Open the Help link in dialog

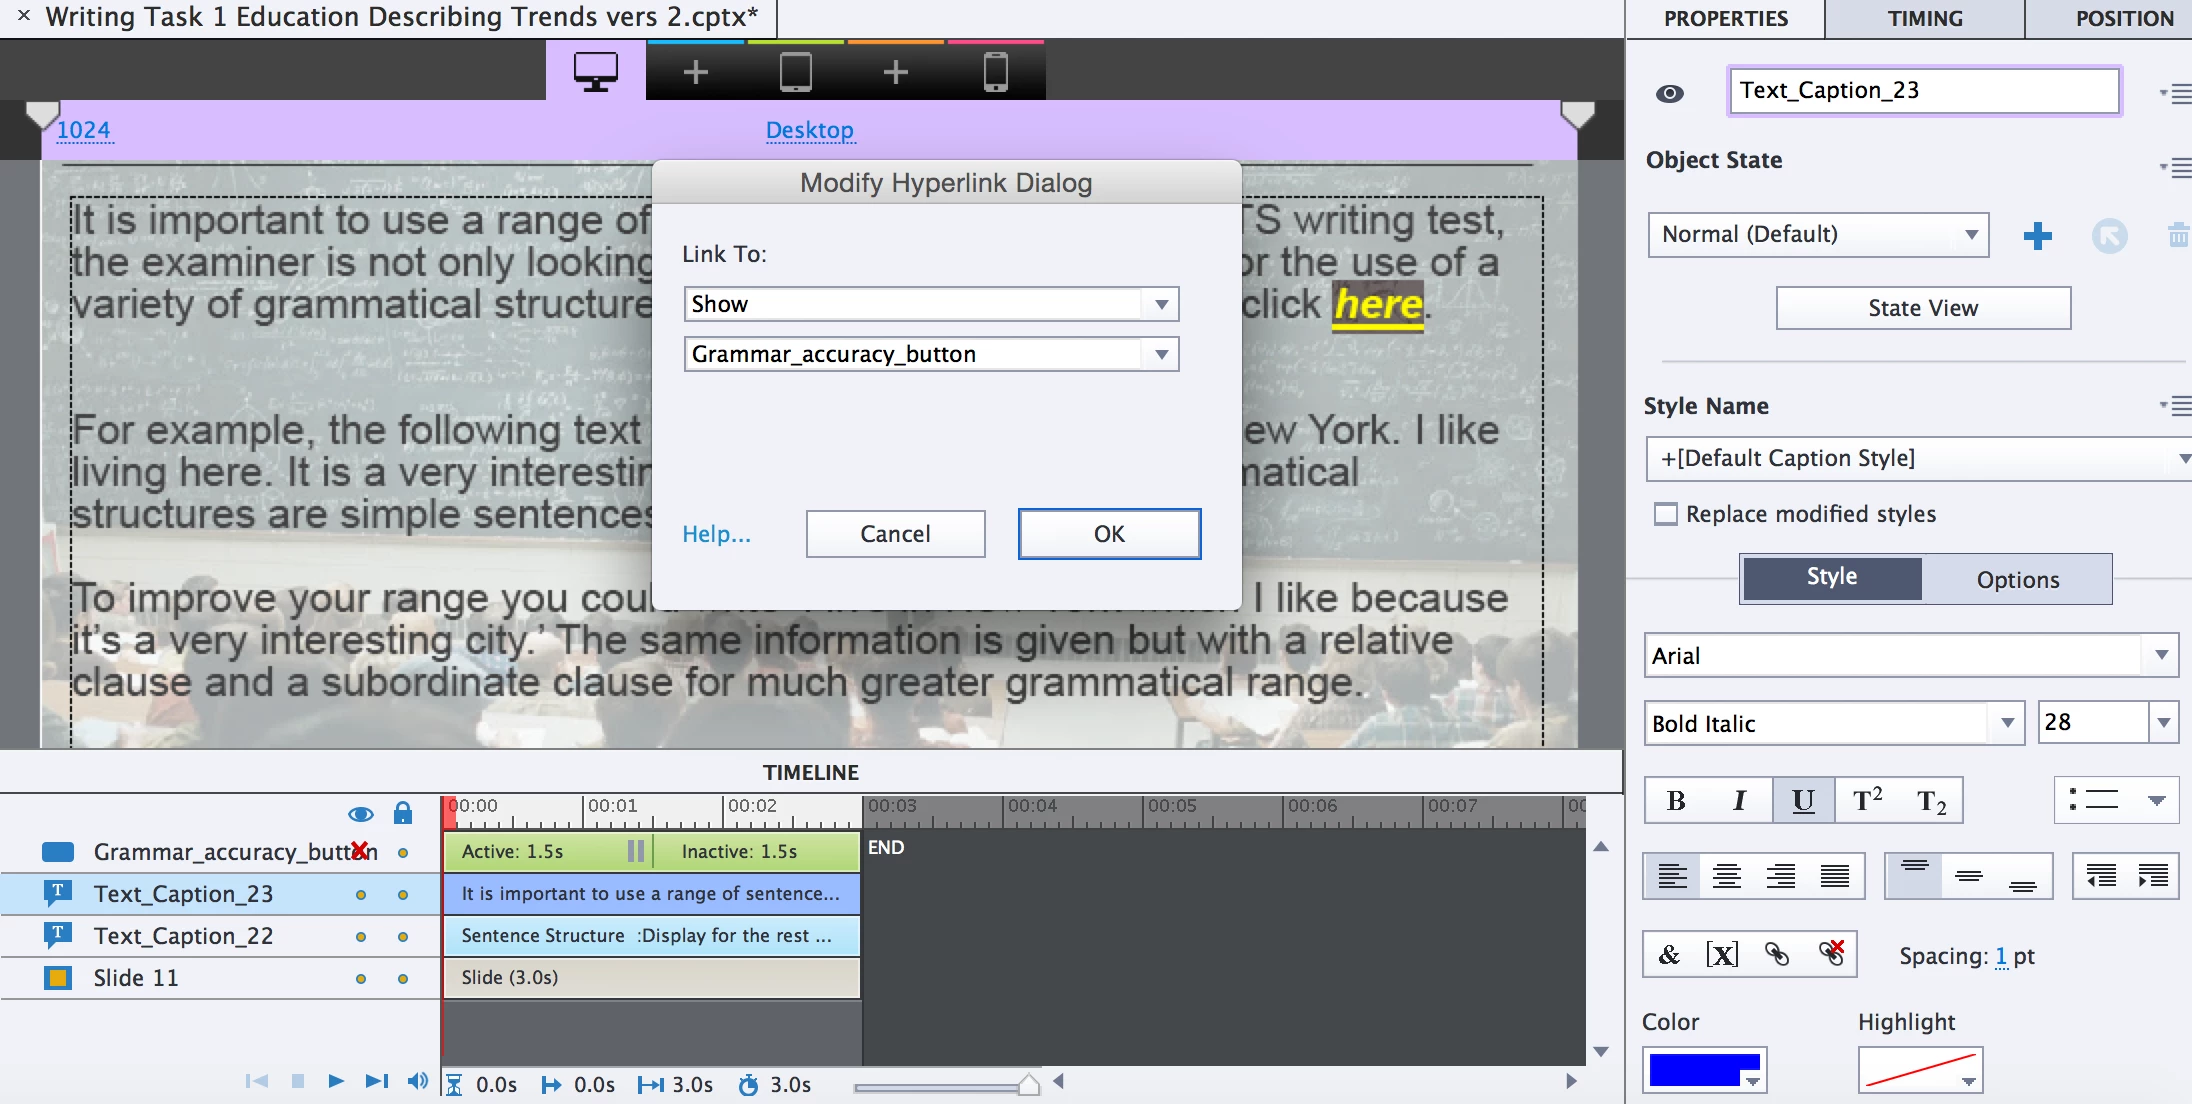(716, 534)
